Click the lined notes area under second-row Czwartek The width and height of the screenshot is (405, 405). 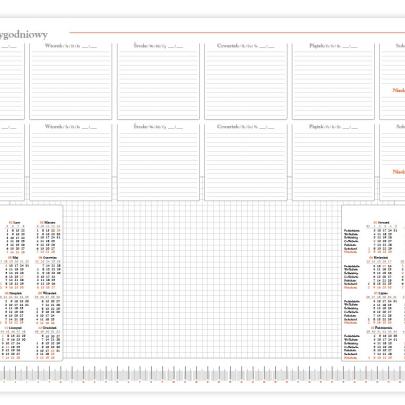point(246,165)
